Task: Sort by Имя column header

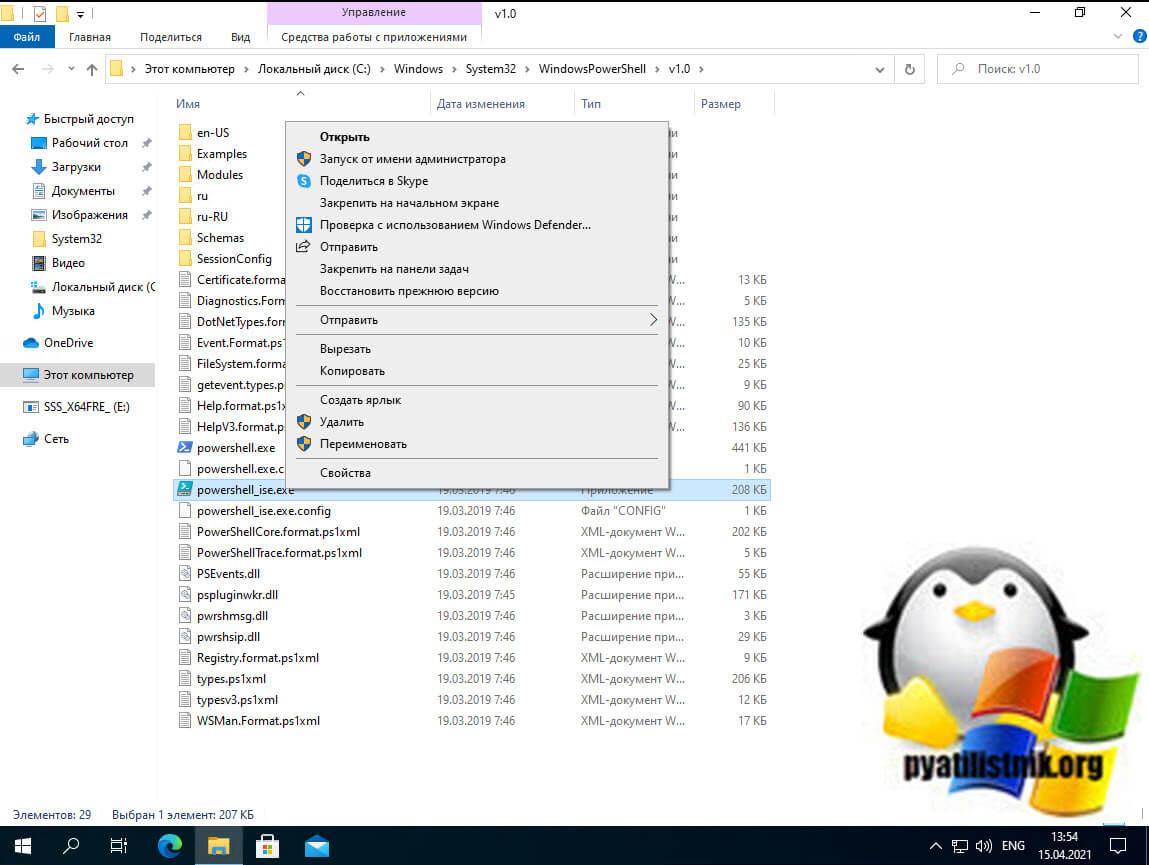Action: pos(188,104)
